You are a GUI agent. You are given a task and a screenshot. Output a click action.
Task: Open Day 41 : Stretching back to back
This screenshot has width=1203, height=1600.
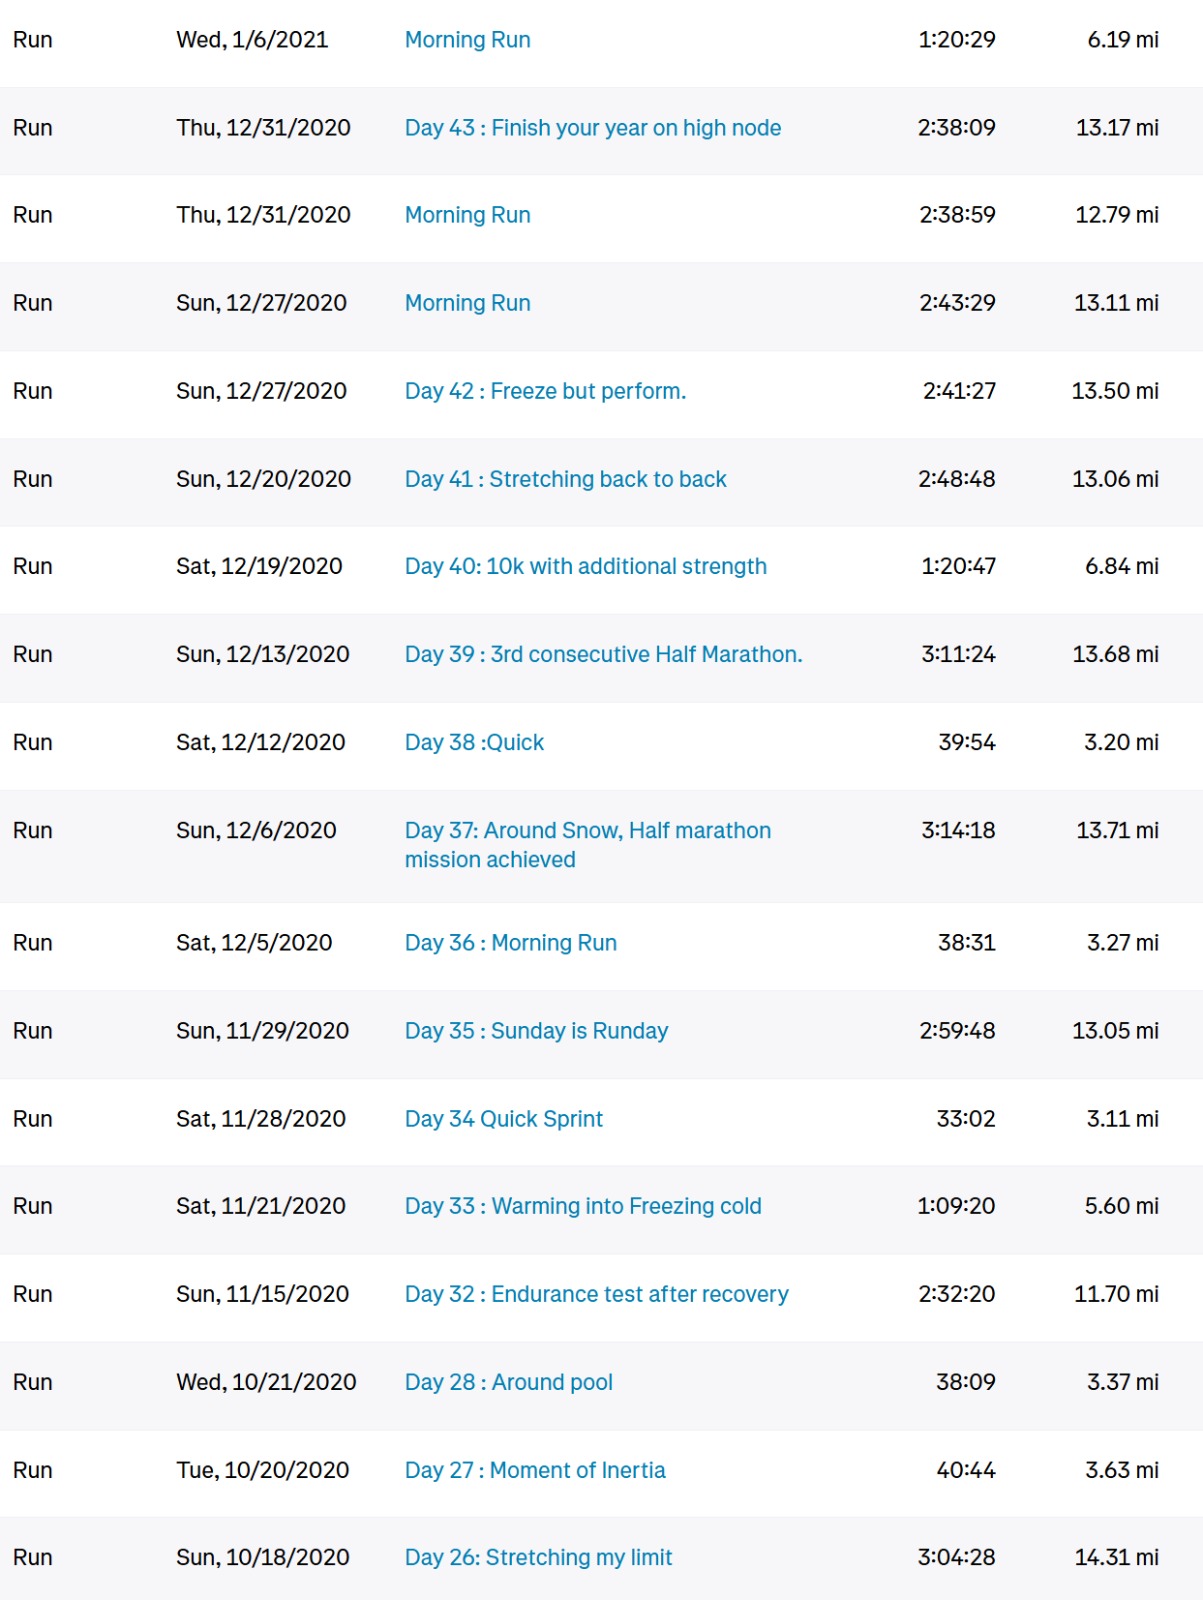(x=565, y=479)
